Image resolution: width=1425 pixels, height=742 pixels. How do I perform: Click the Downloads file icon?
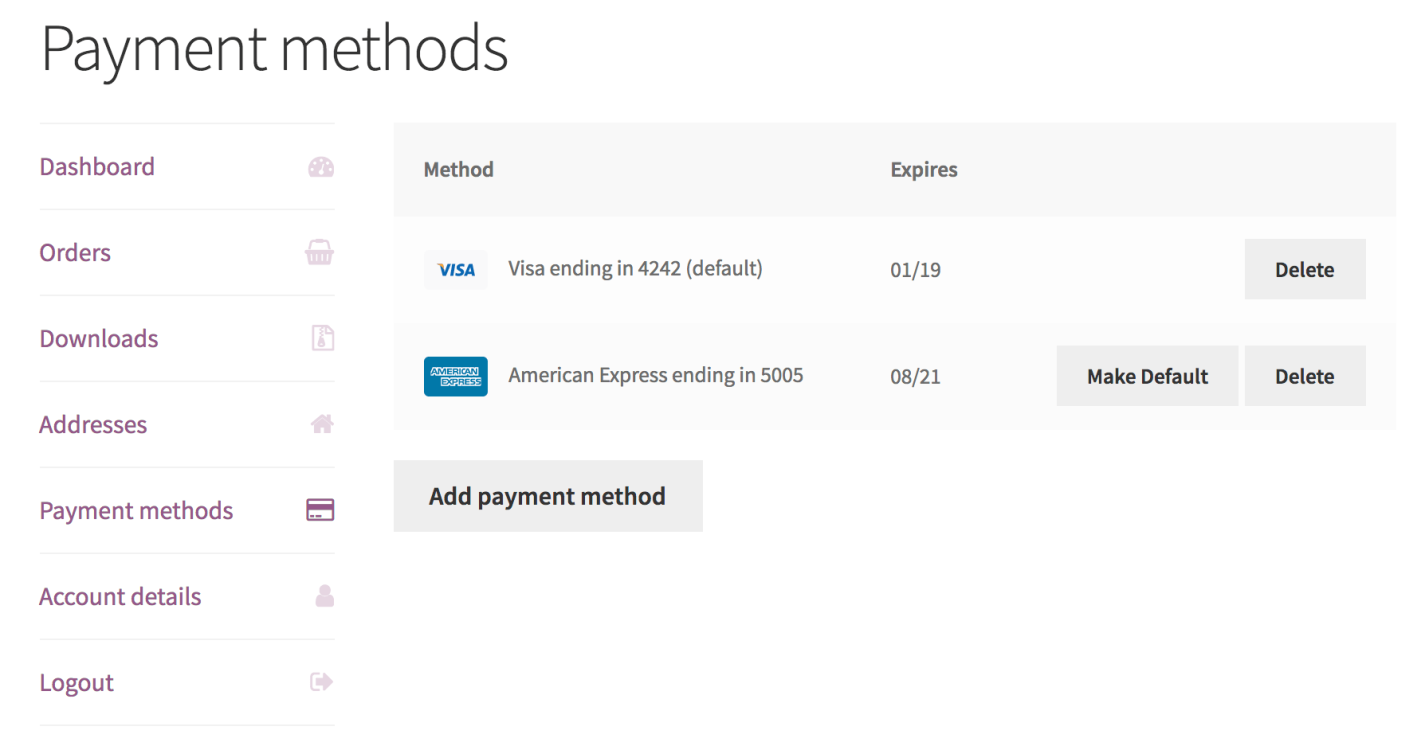[322, 339]
